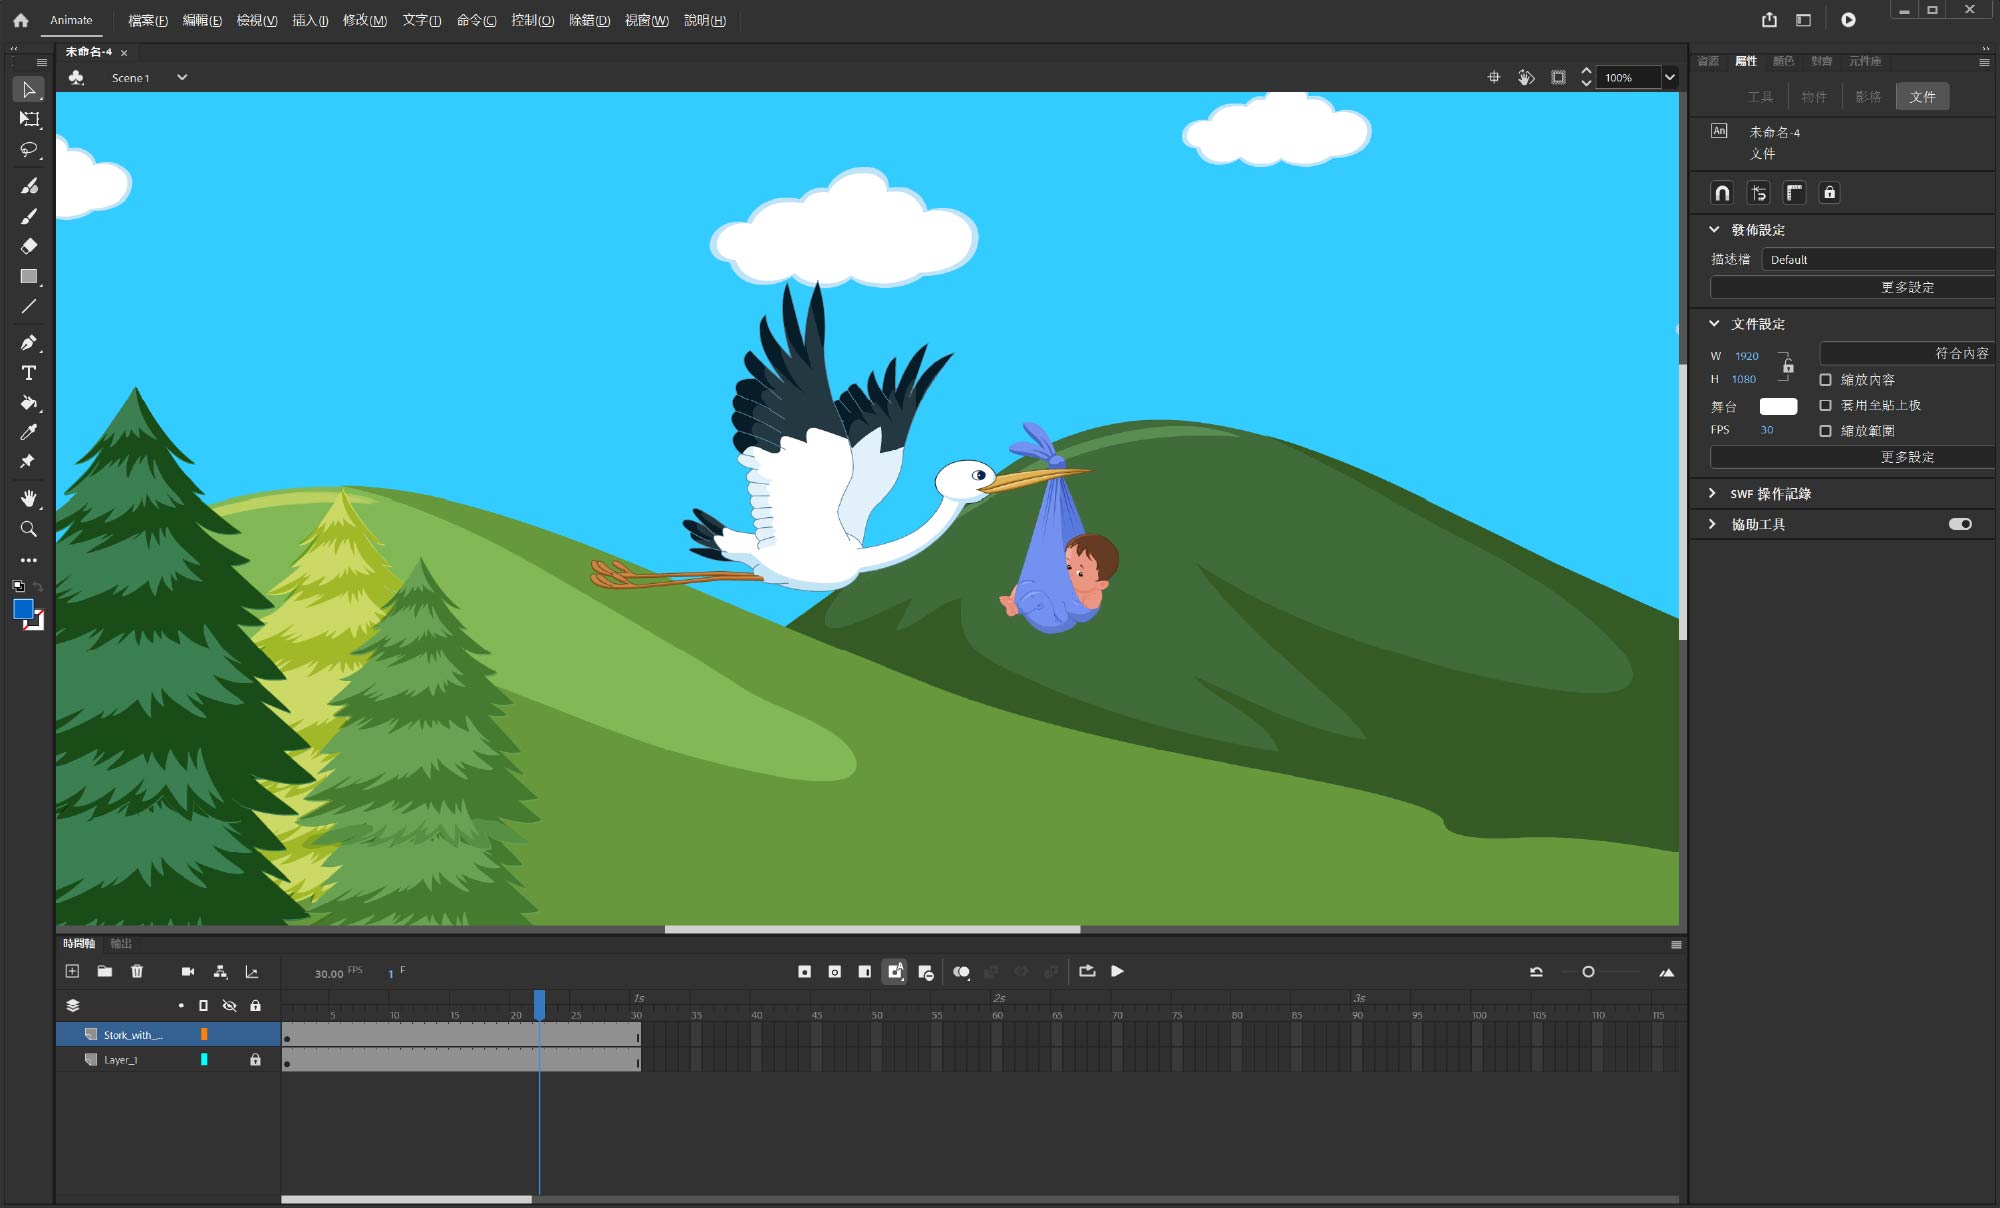The width and height of the screenshot is (2000, 1208).
Task: Select the Text tool
Action: [29, 373]
